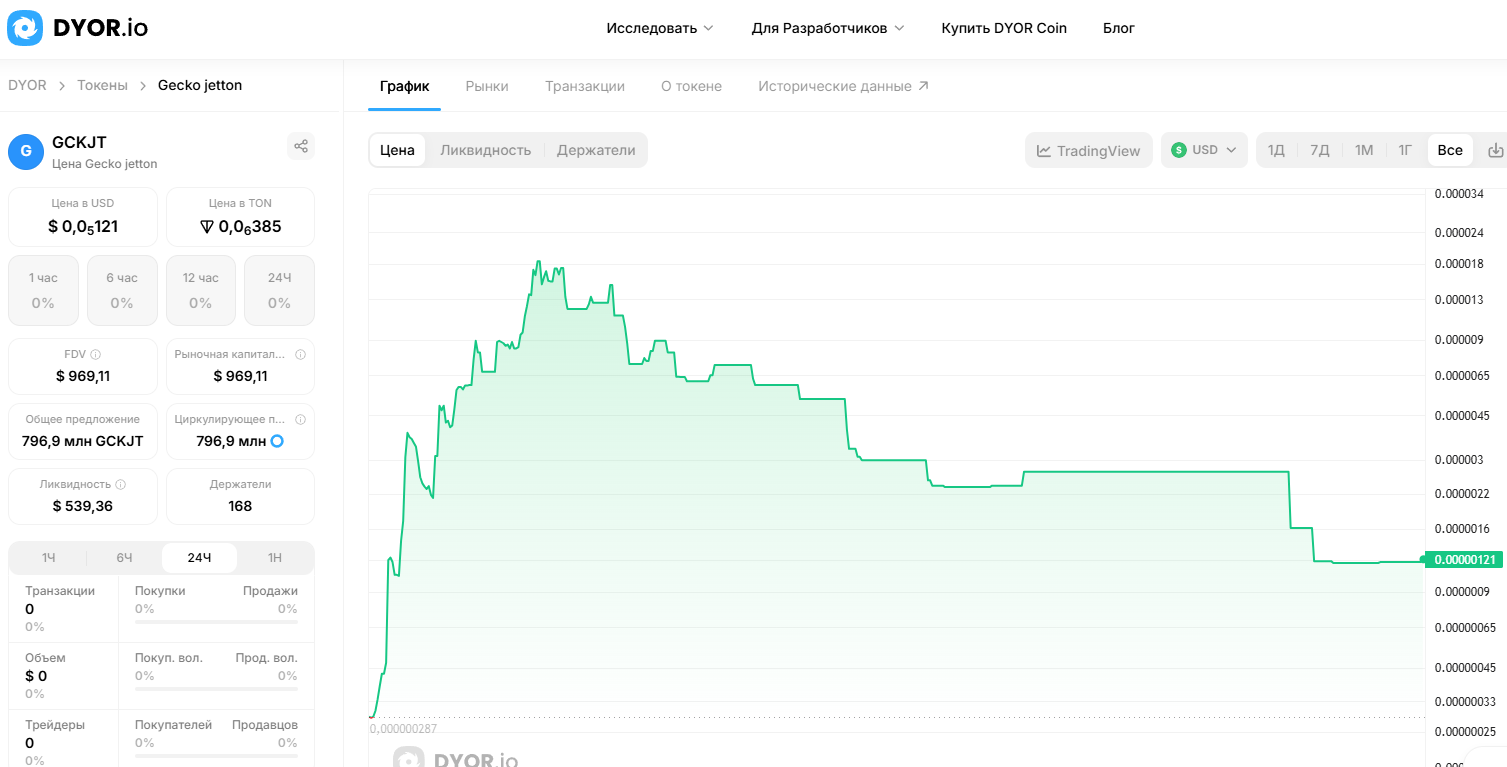Click the $ 539,36 liquidity value
This screenshot has height=767, width=1507.
coord(83,506)
